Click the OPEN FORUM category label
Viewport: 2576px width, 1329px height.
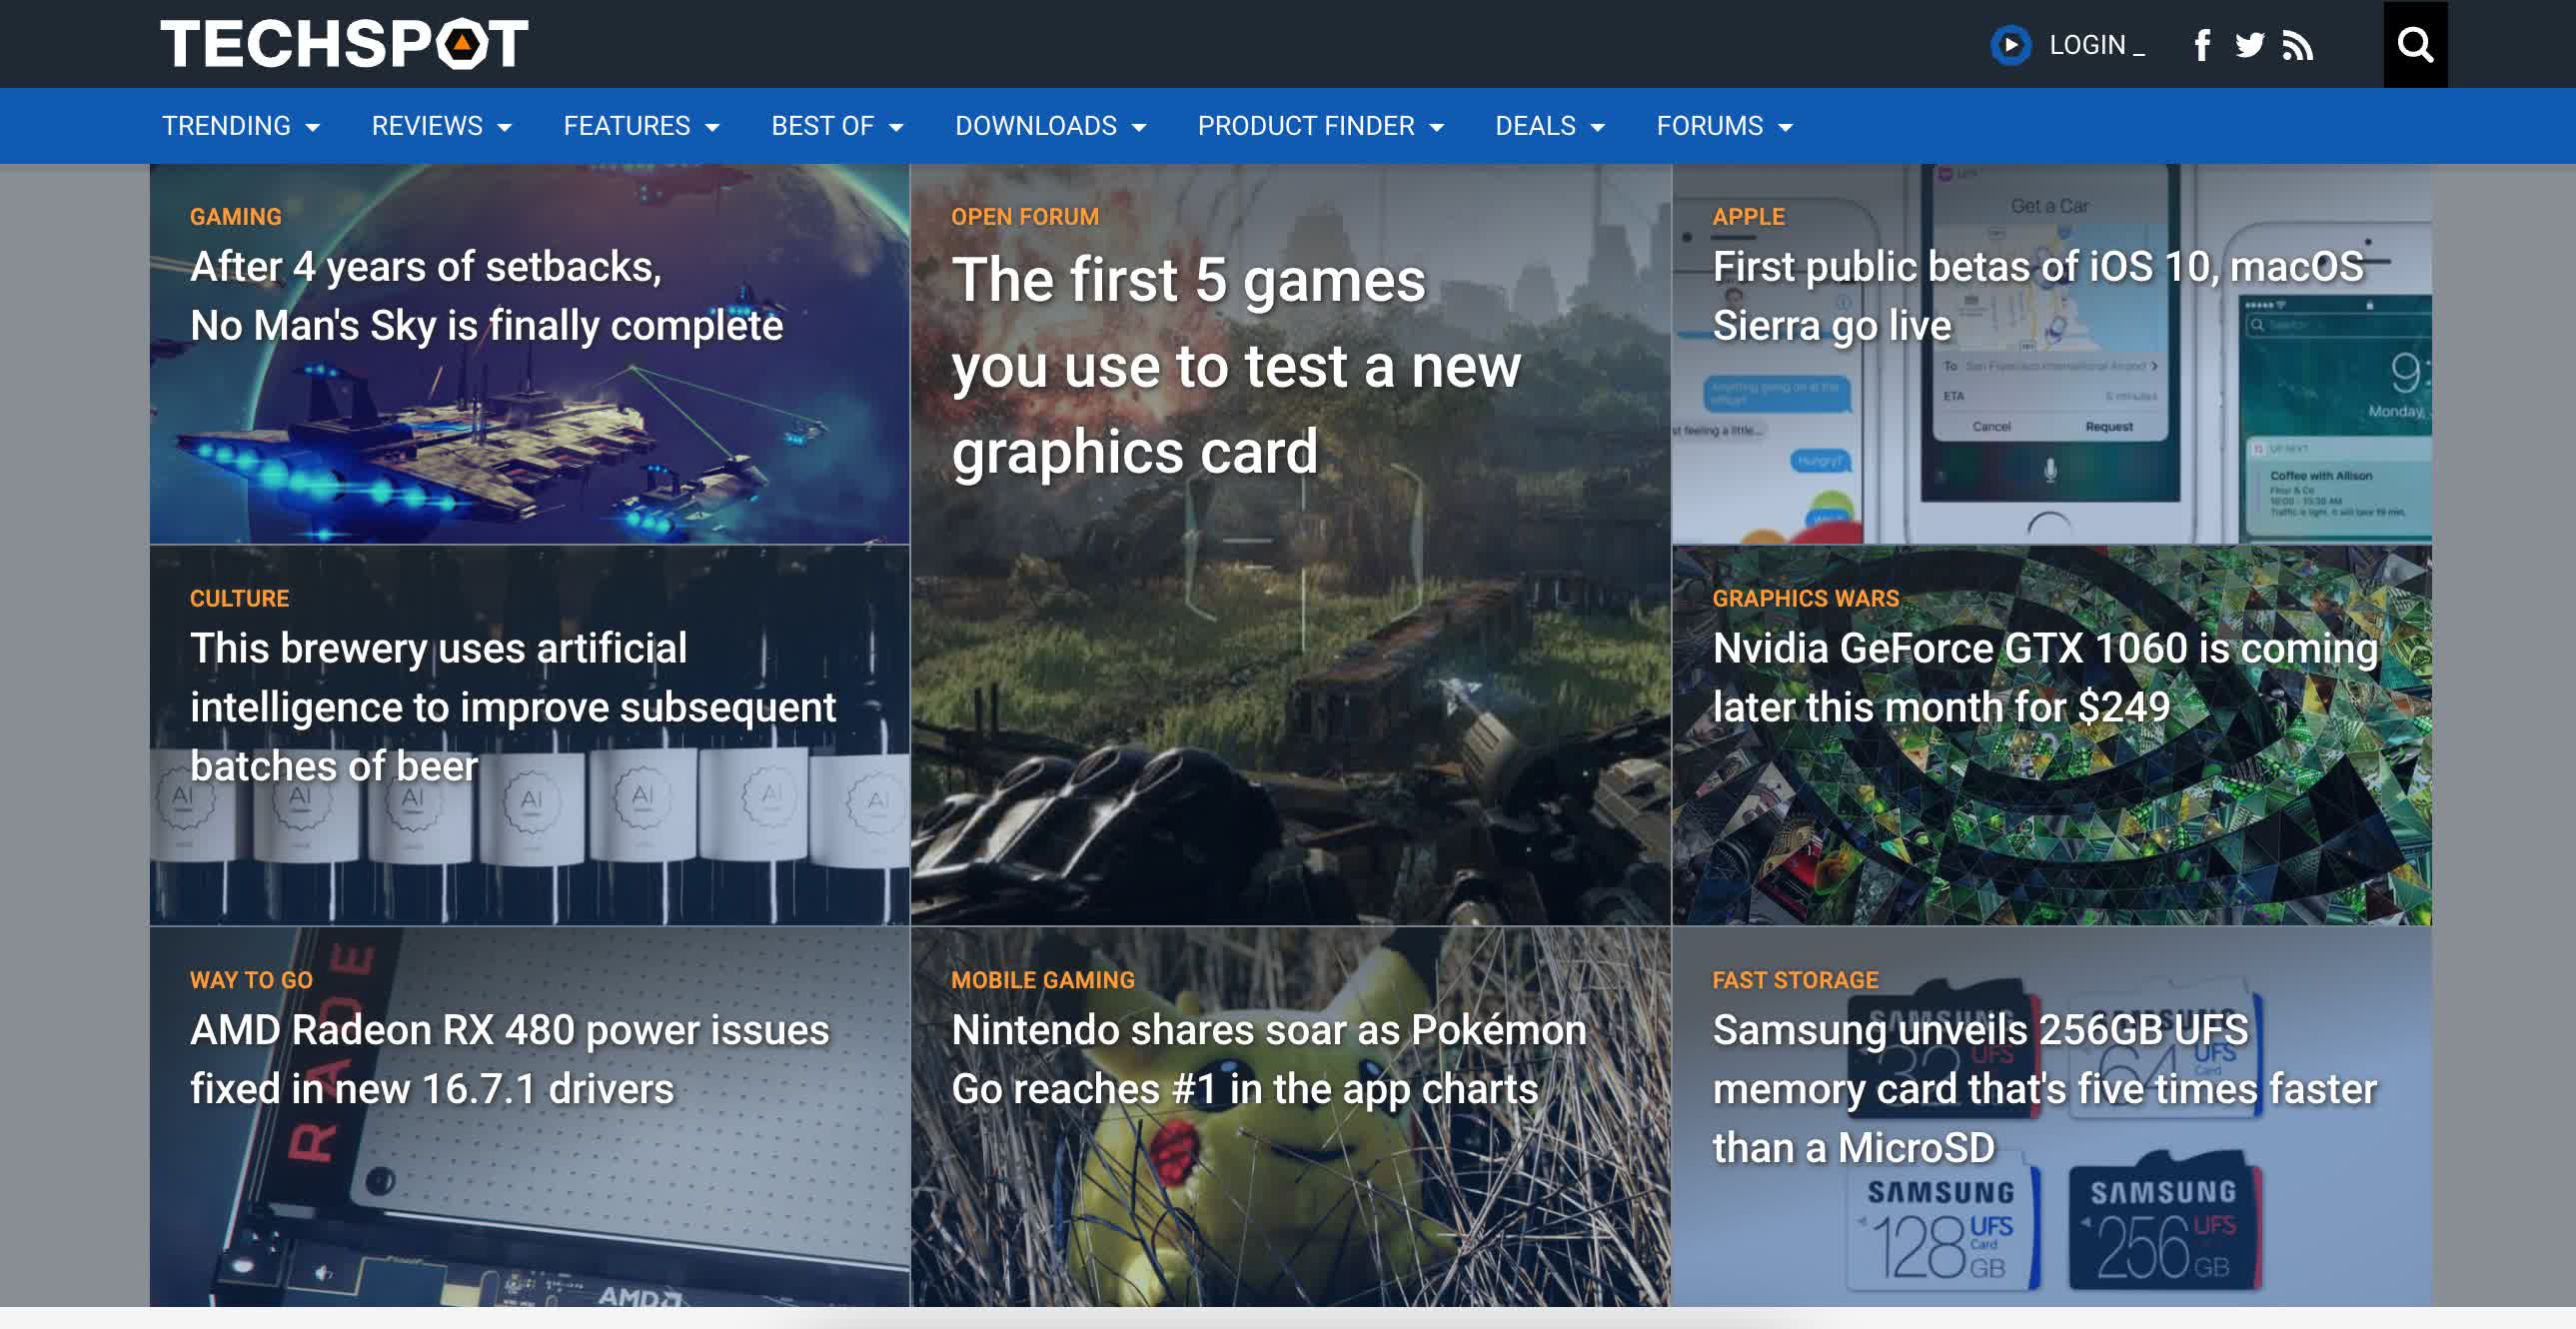(x=1025, y=217)
